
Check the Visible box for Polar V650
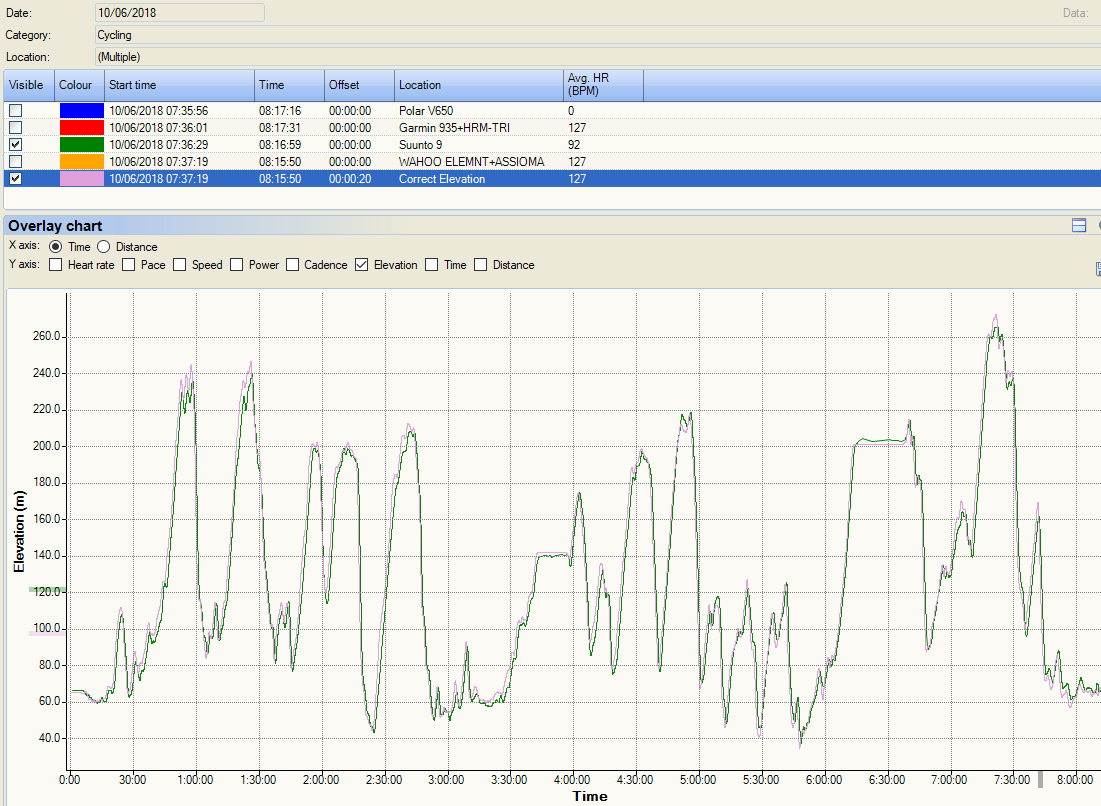[x=15, y=111]
